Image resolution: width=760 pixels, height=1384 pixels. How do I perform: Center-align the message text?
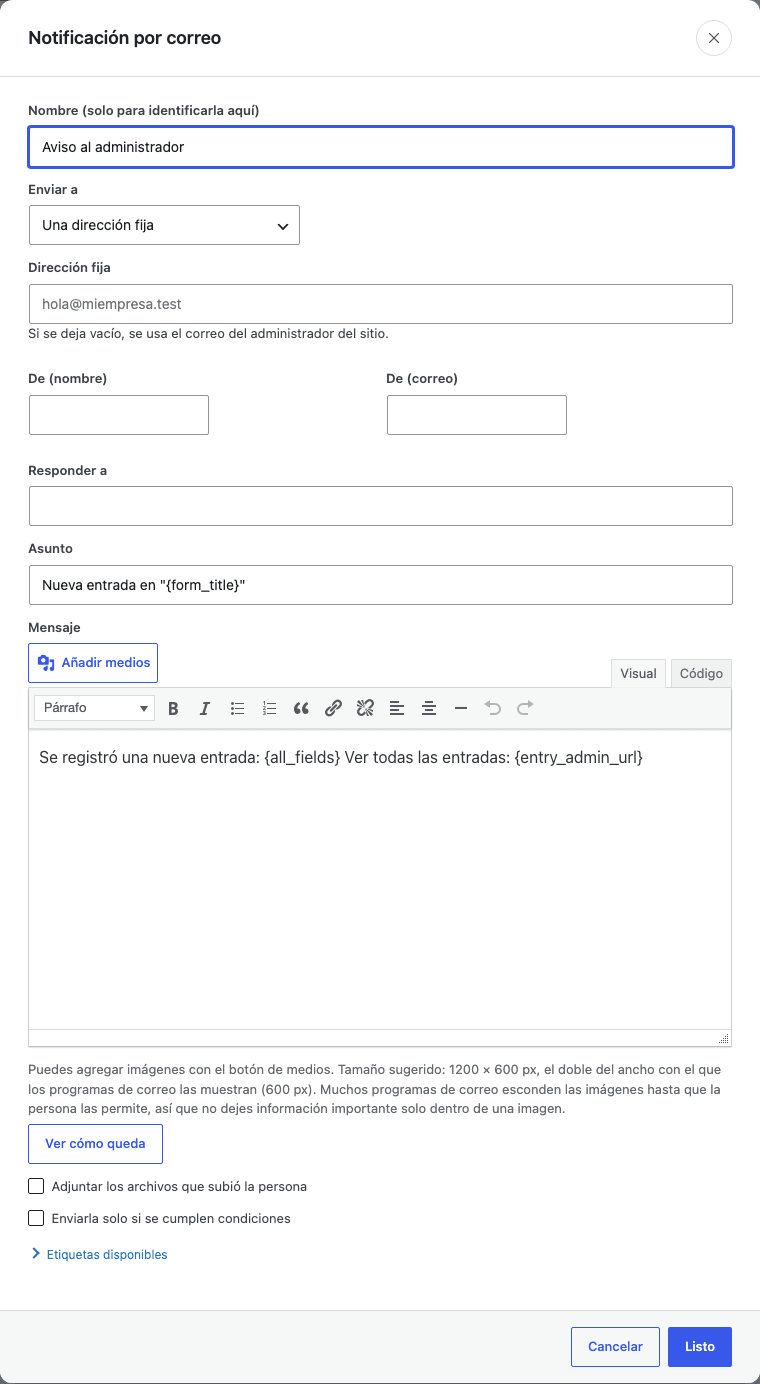(x=429, y=708)
